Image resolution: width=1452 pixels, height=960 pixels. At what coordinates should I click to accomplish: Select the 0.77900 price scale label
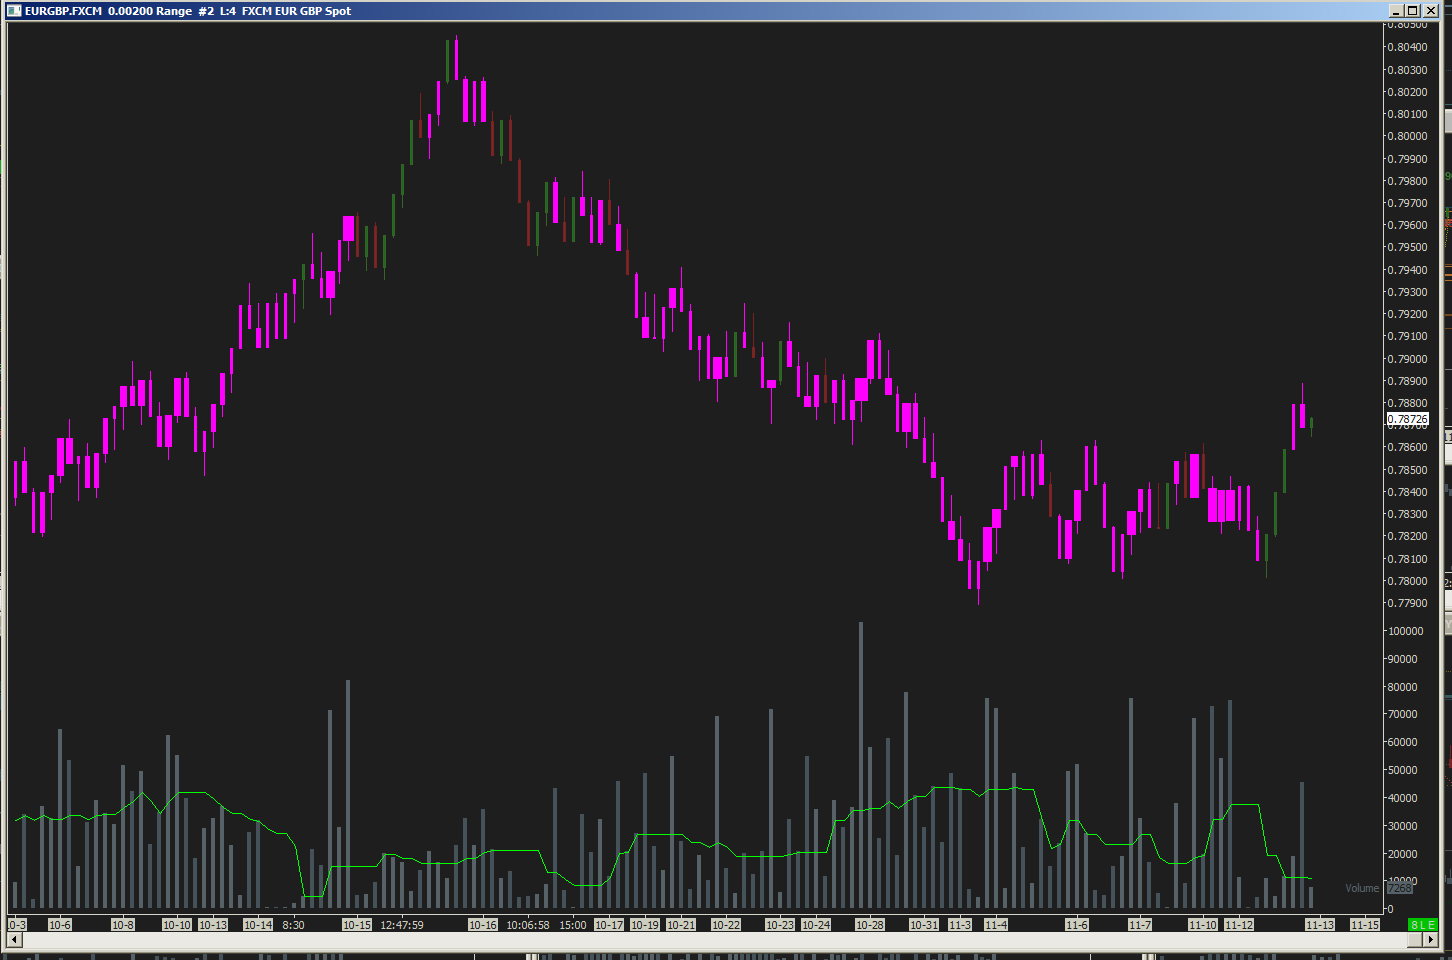pyautogui.click(x=1408, y=603)
